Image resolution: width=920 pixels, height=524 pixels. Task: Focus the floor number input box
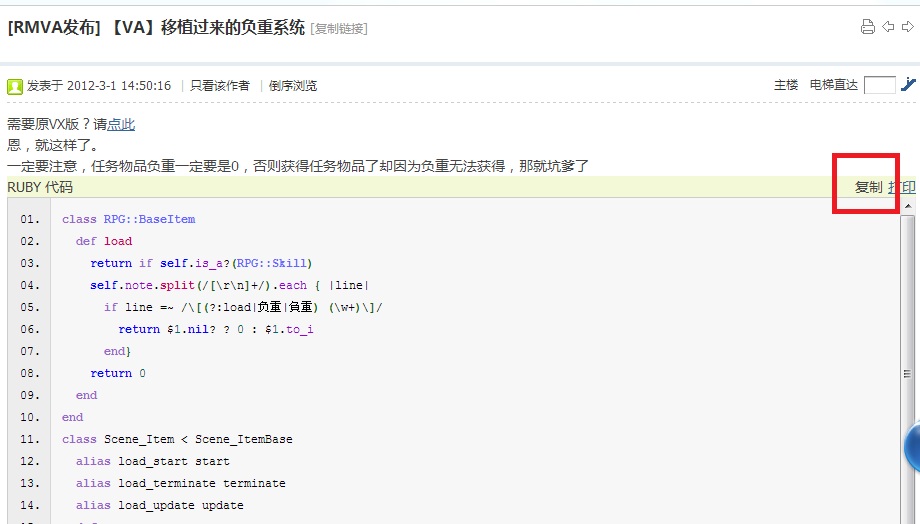(x=880, y=85)
